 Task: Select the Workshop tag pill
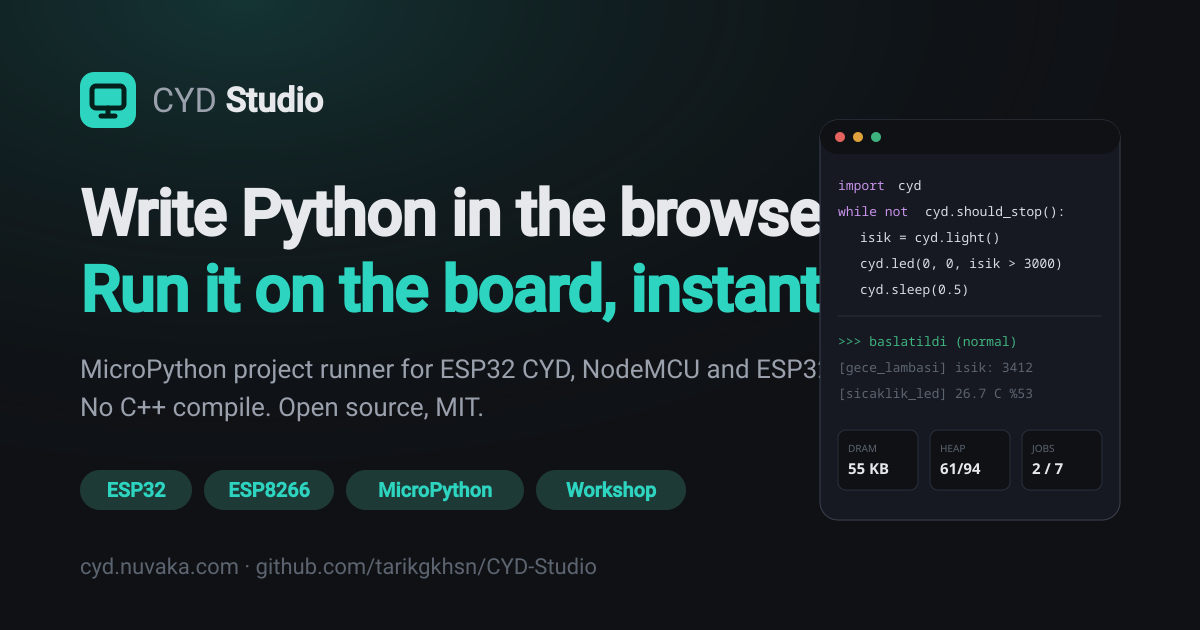[x=611, y=490]
